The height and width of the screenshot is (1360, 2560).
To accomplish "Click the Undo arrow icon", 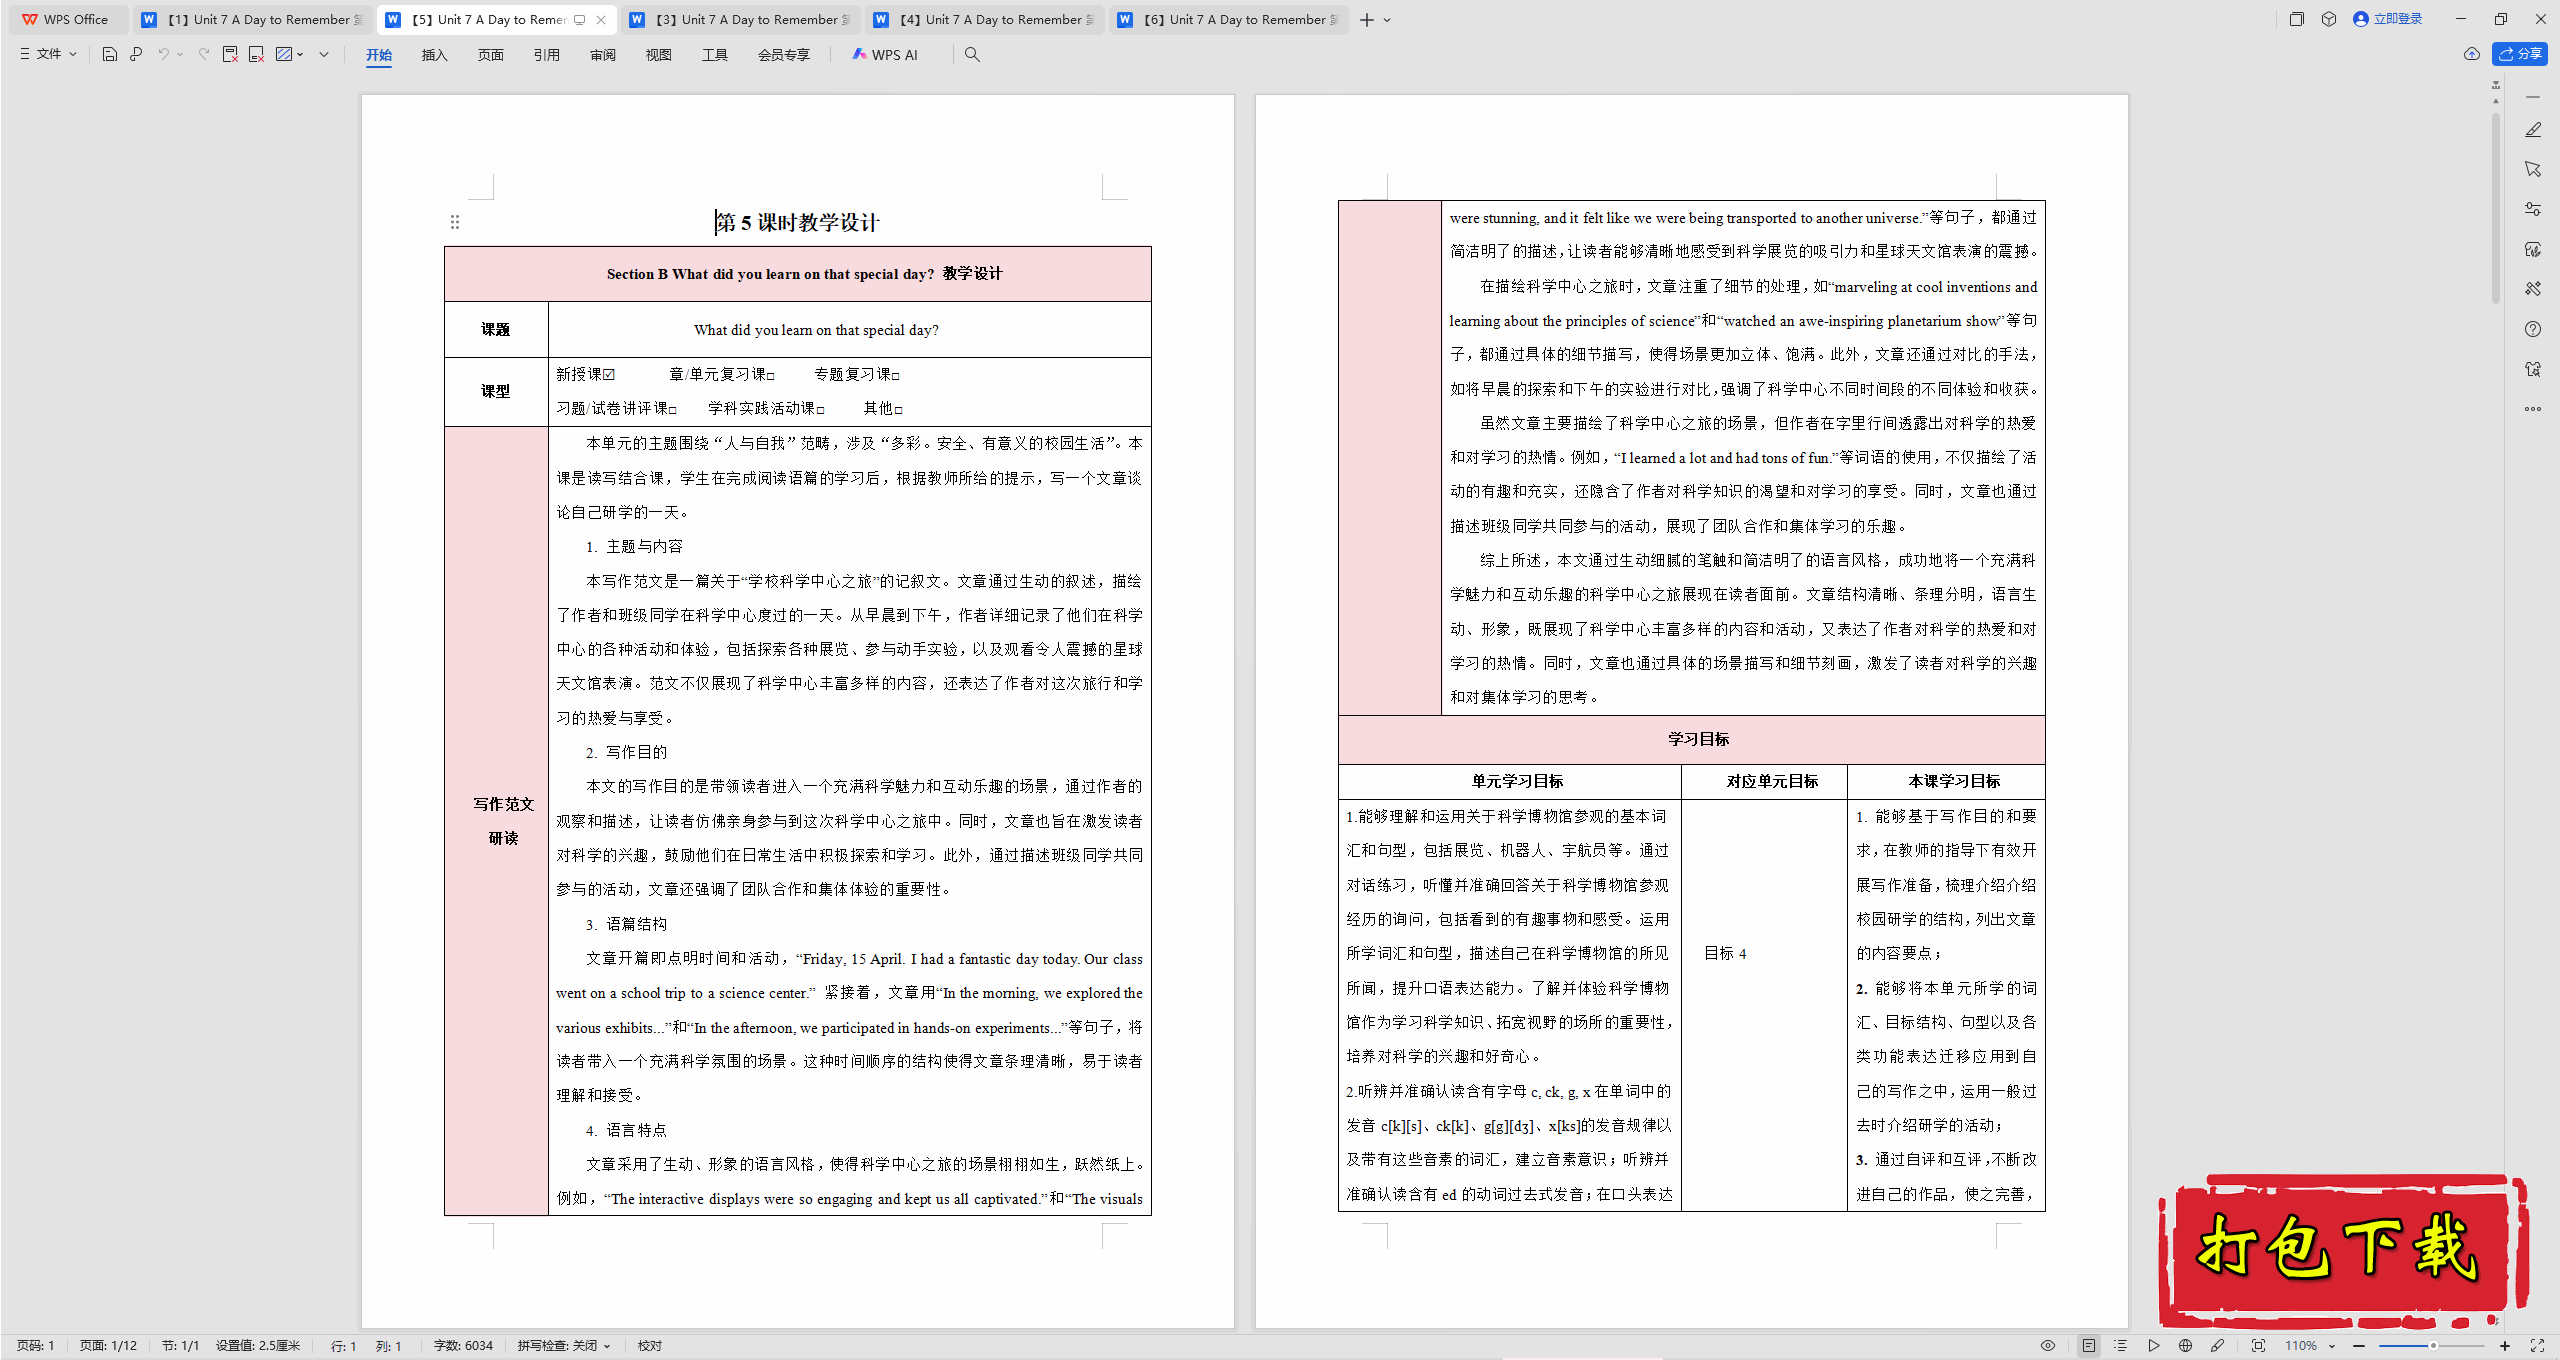I will (x=163, y=54).
